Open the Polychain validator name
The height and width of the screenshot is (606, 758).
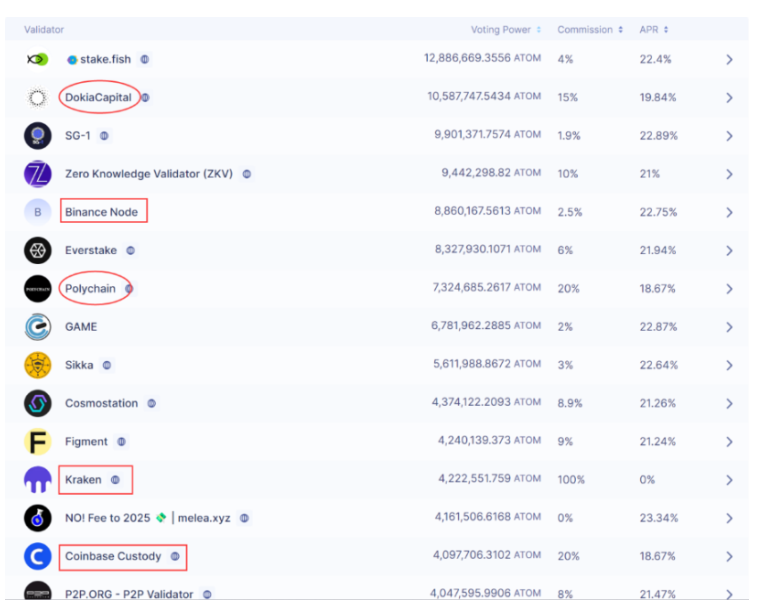pos(90,289)
